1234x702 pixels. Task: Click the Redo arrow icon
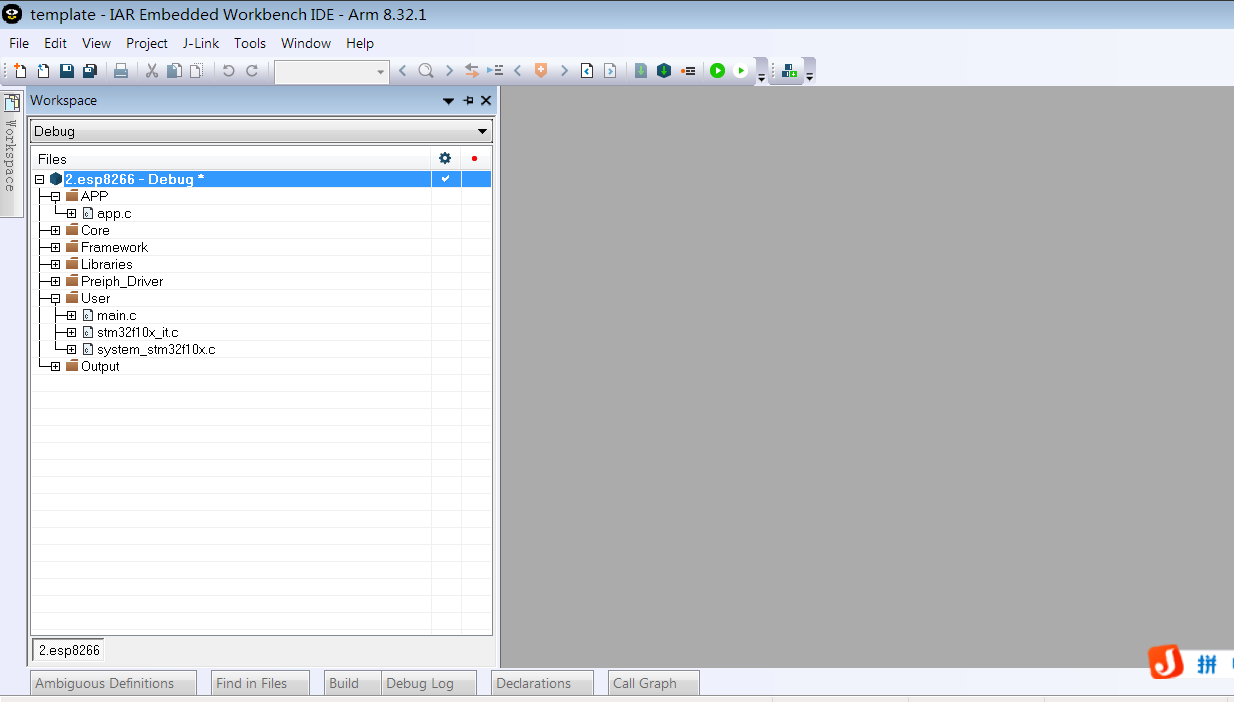(x=252, y=71)
